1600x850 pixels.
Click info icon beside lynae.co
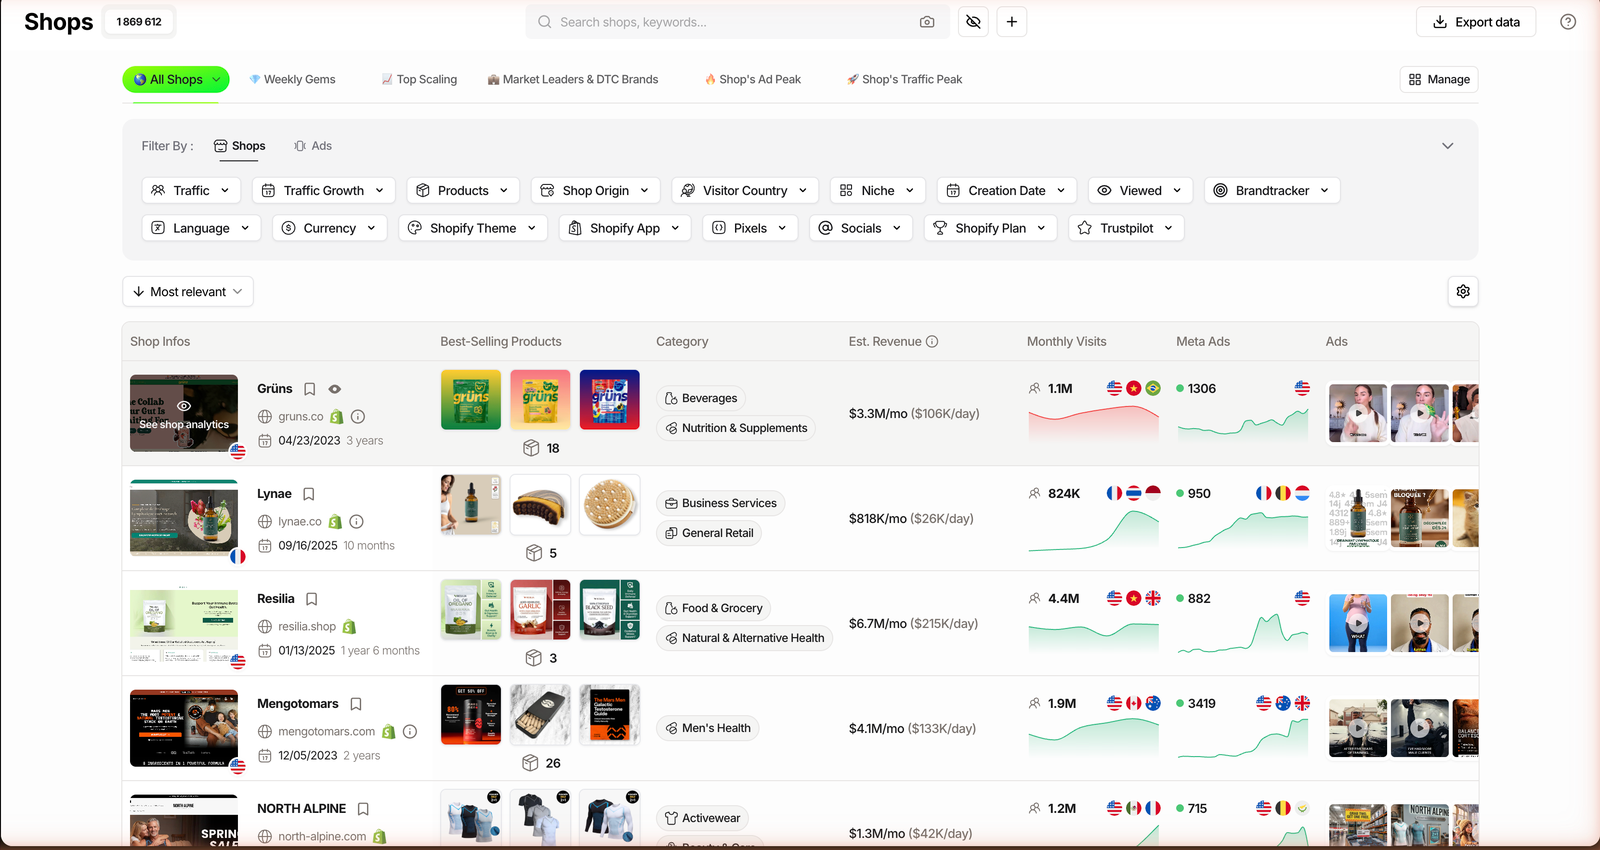pos(357,522)
